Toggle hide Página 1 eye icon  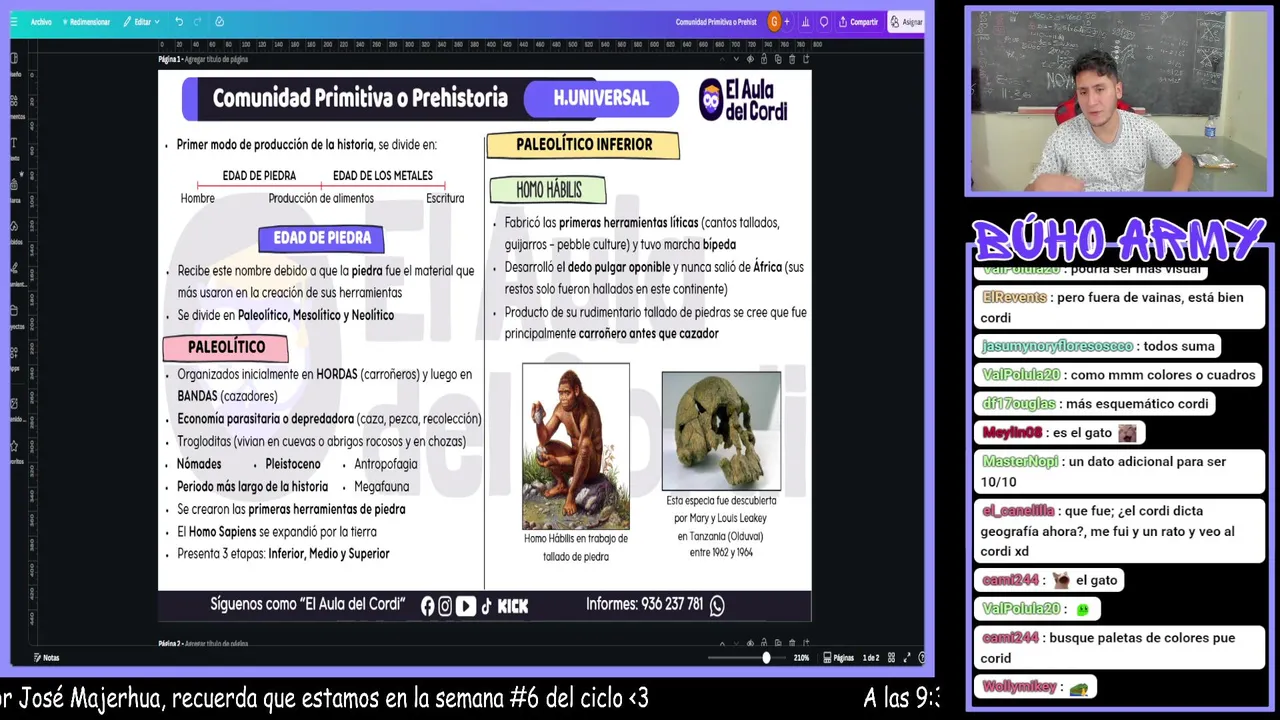pos(750,59)
